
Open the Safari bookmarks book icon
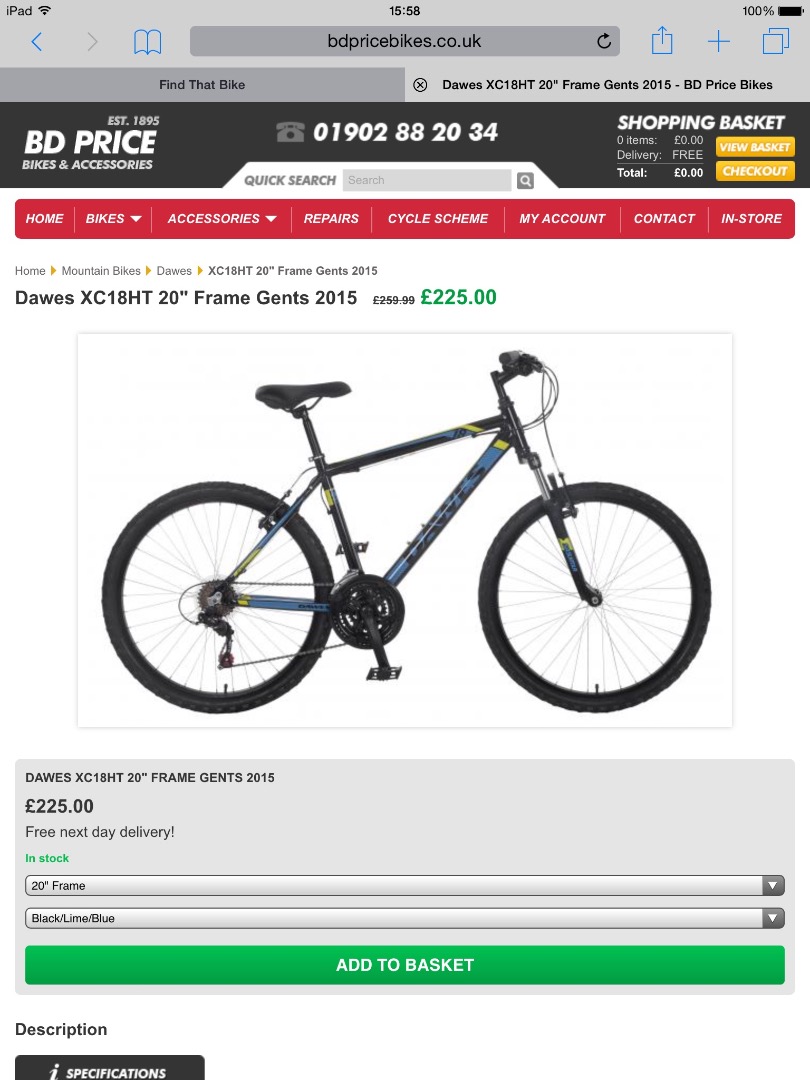point(147,42)
